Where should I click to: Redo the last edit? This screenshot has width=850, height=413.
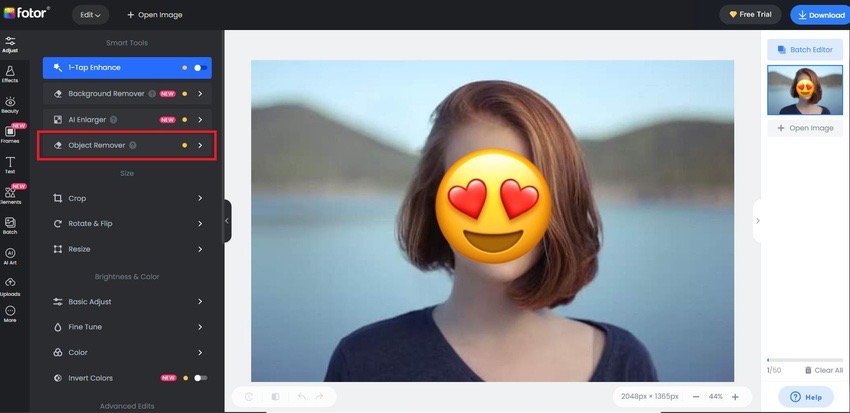pos(319,397)
